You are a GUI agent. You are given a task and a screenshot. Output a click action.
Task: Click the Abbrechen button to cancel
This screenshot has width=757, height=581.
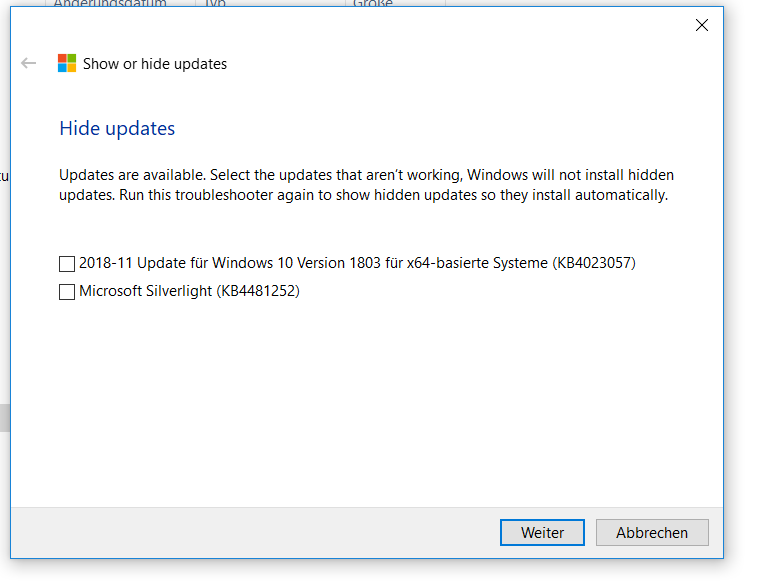coord(652,533)
